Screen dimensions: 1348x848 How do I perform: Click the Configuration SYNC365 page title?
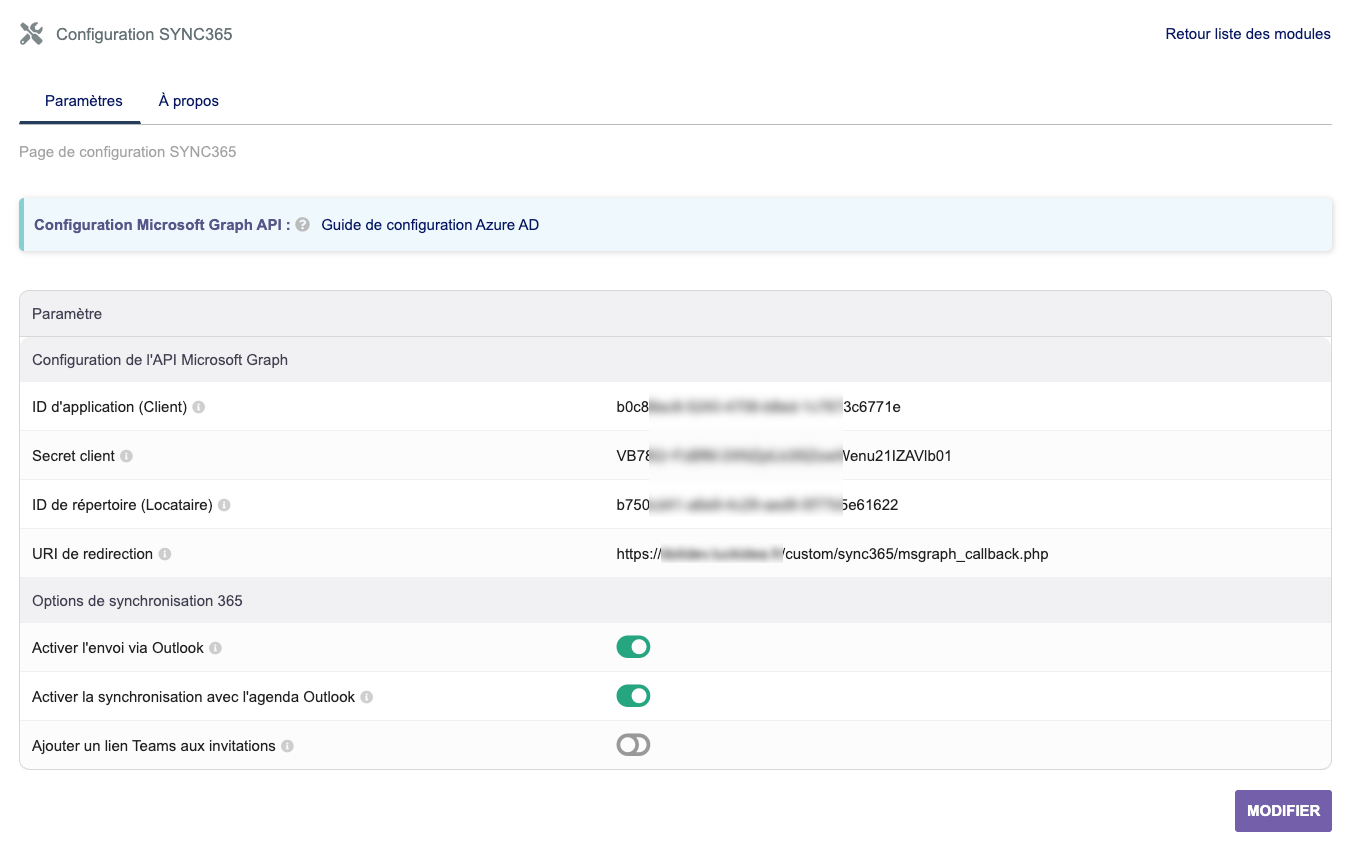point(144,34)
